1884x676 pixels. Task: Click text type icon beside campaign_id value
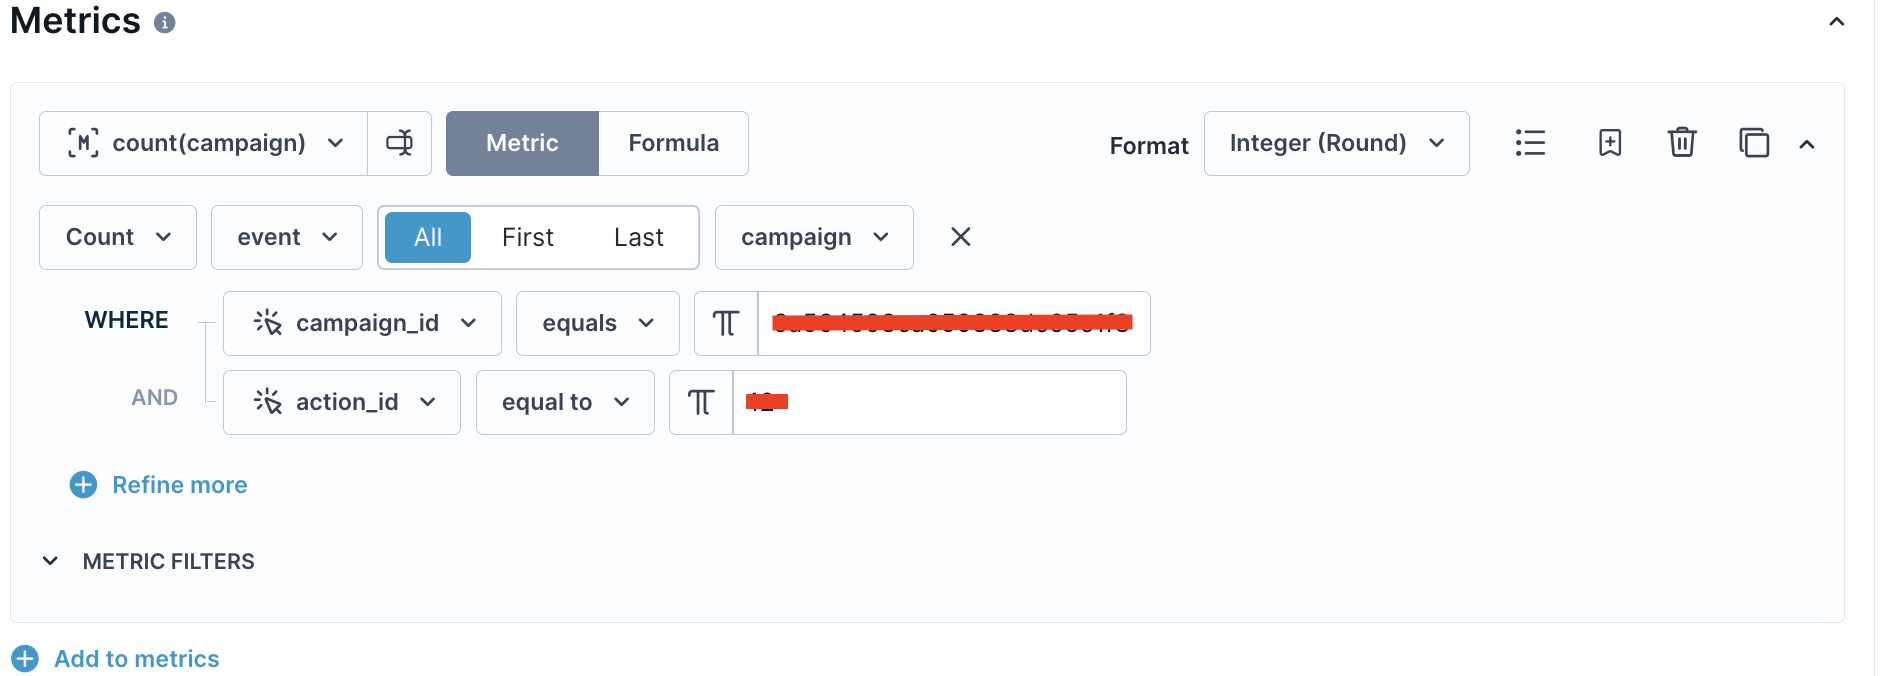pyautogui.click(x=726, y=323)
